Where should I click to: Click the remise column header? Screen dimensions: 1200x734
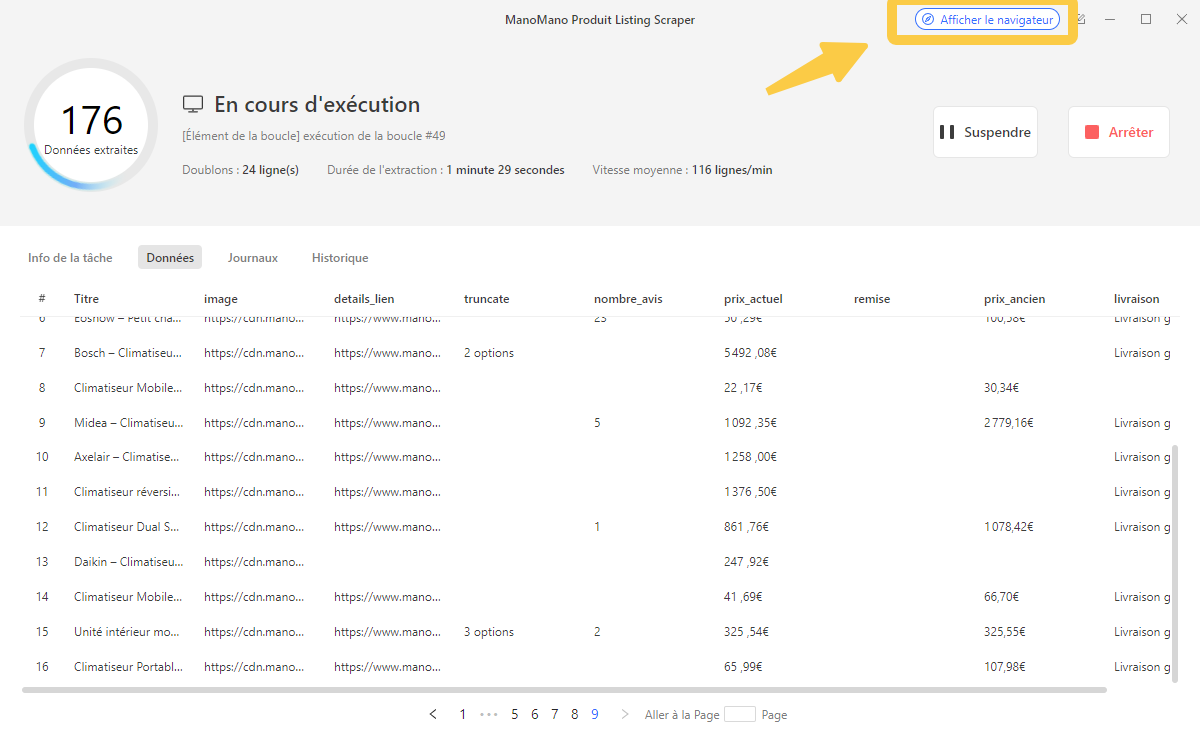coord(872,299)
